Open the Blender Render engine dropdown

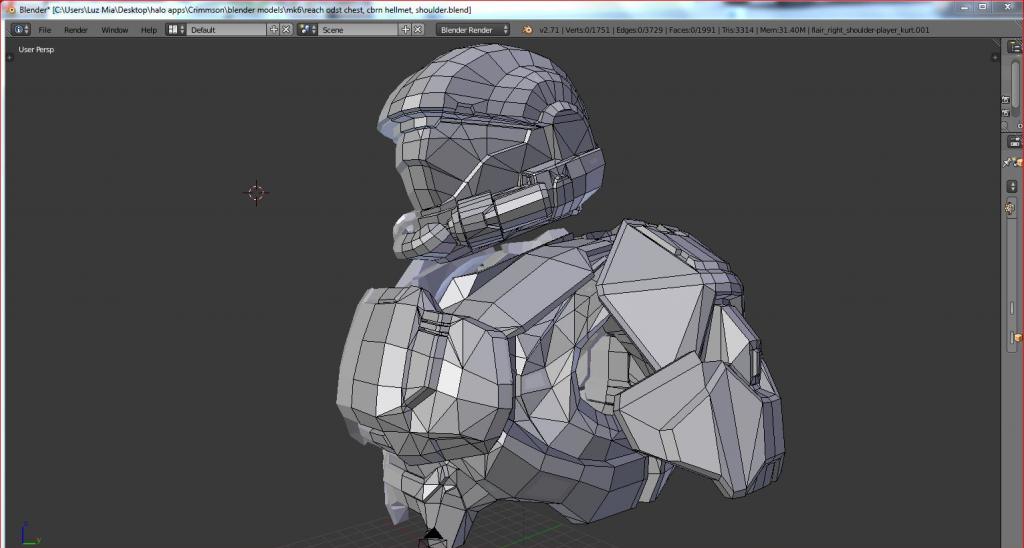(x=473, y=29)
